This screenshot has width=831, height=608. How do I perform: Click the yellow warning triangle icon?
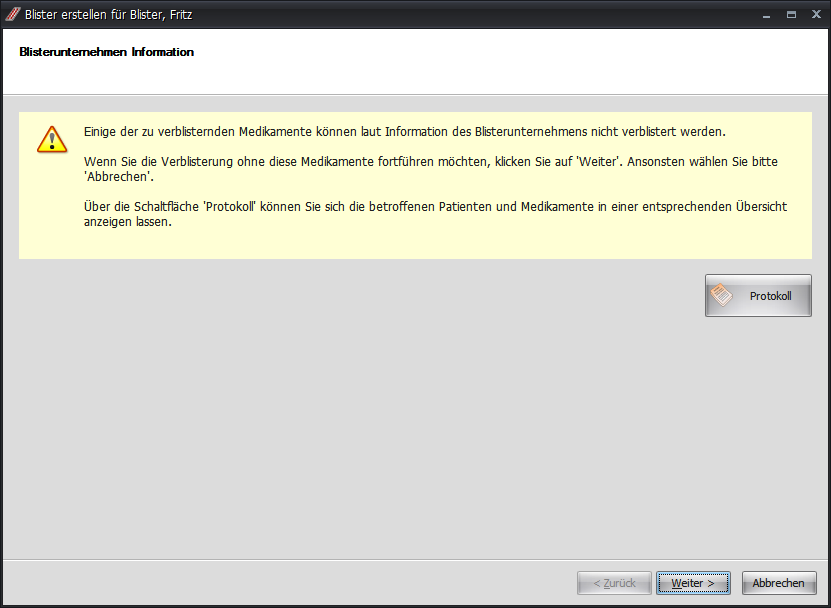pyautogui.click(x=52, y=139)
